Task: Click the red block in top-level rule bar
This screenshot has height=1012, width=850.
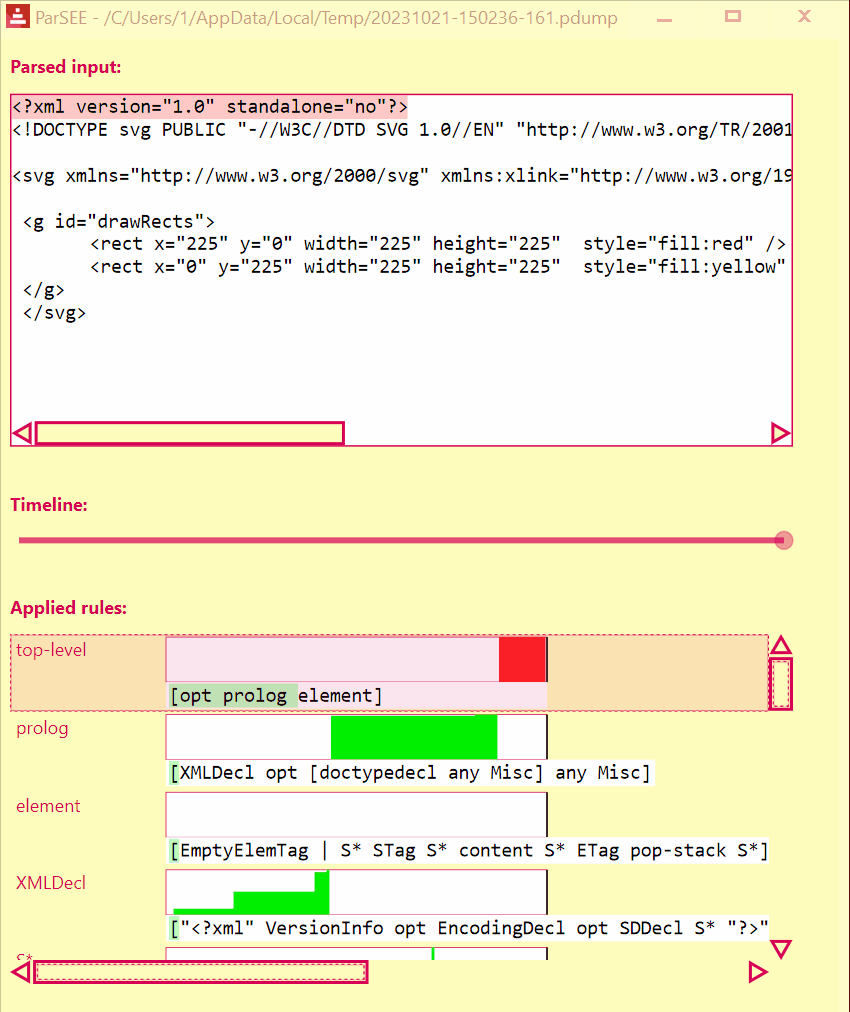Action: (522, 659)
